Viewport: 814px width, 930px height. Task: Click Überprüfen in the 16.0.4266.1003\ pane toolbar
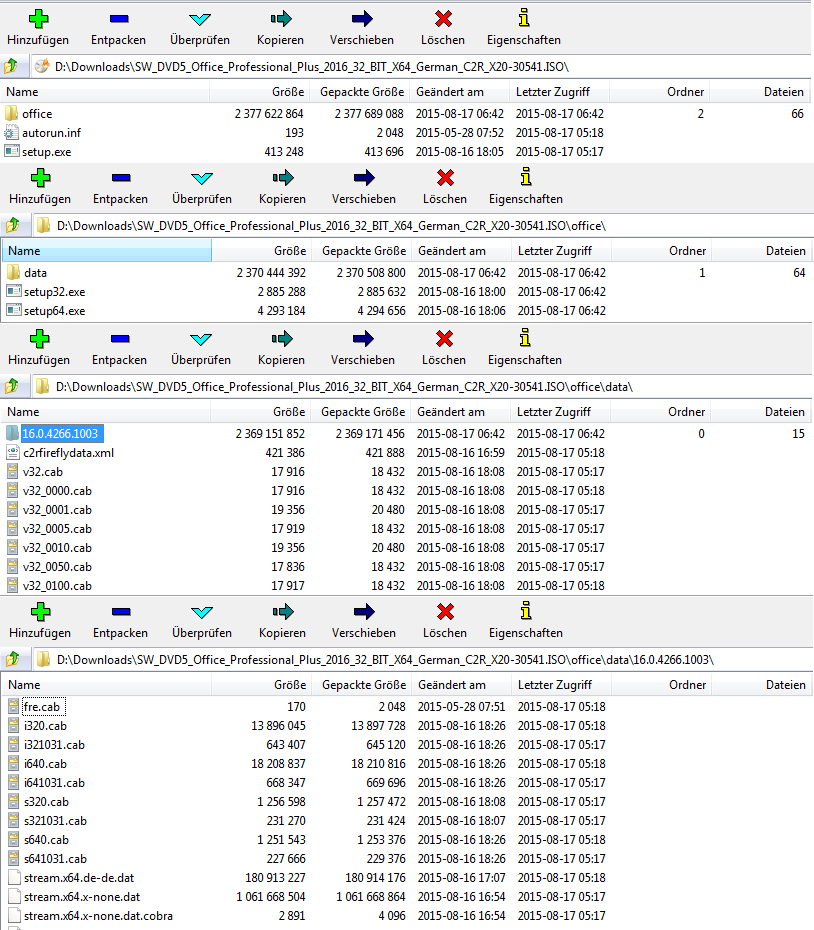click(x=202, y=620)
